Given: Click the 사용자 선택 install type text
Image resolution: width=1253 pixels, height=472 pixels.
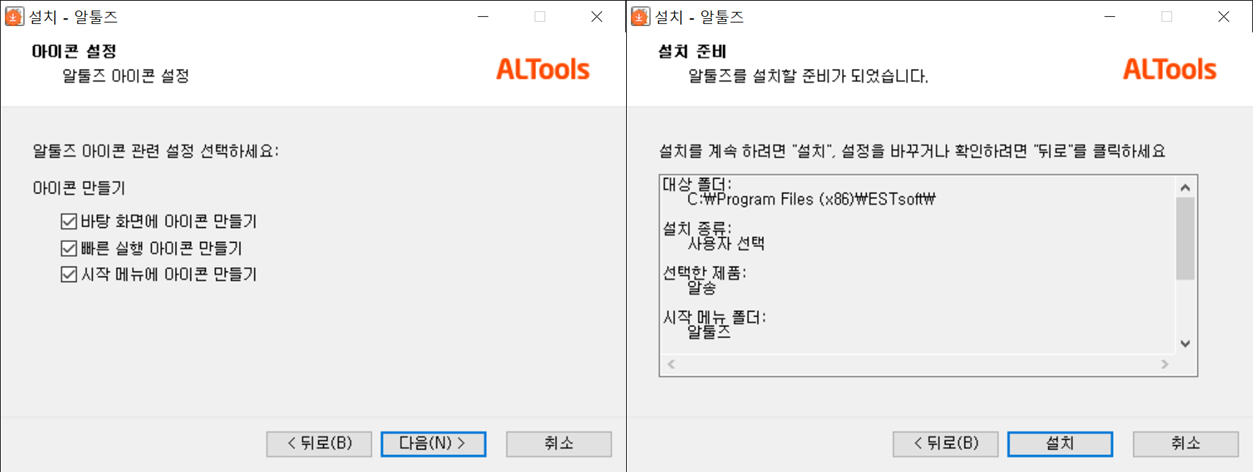Looking at the screenshot, I should pos(726,243).
